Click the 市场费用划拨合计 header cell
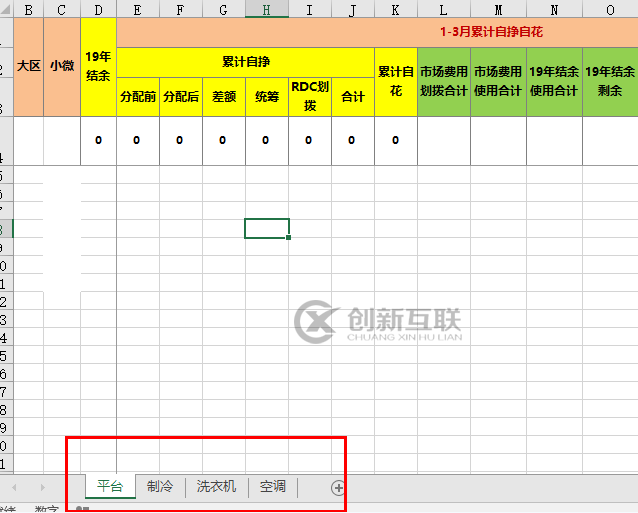 point(444,82)
